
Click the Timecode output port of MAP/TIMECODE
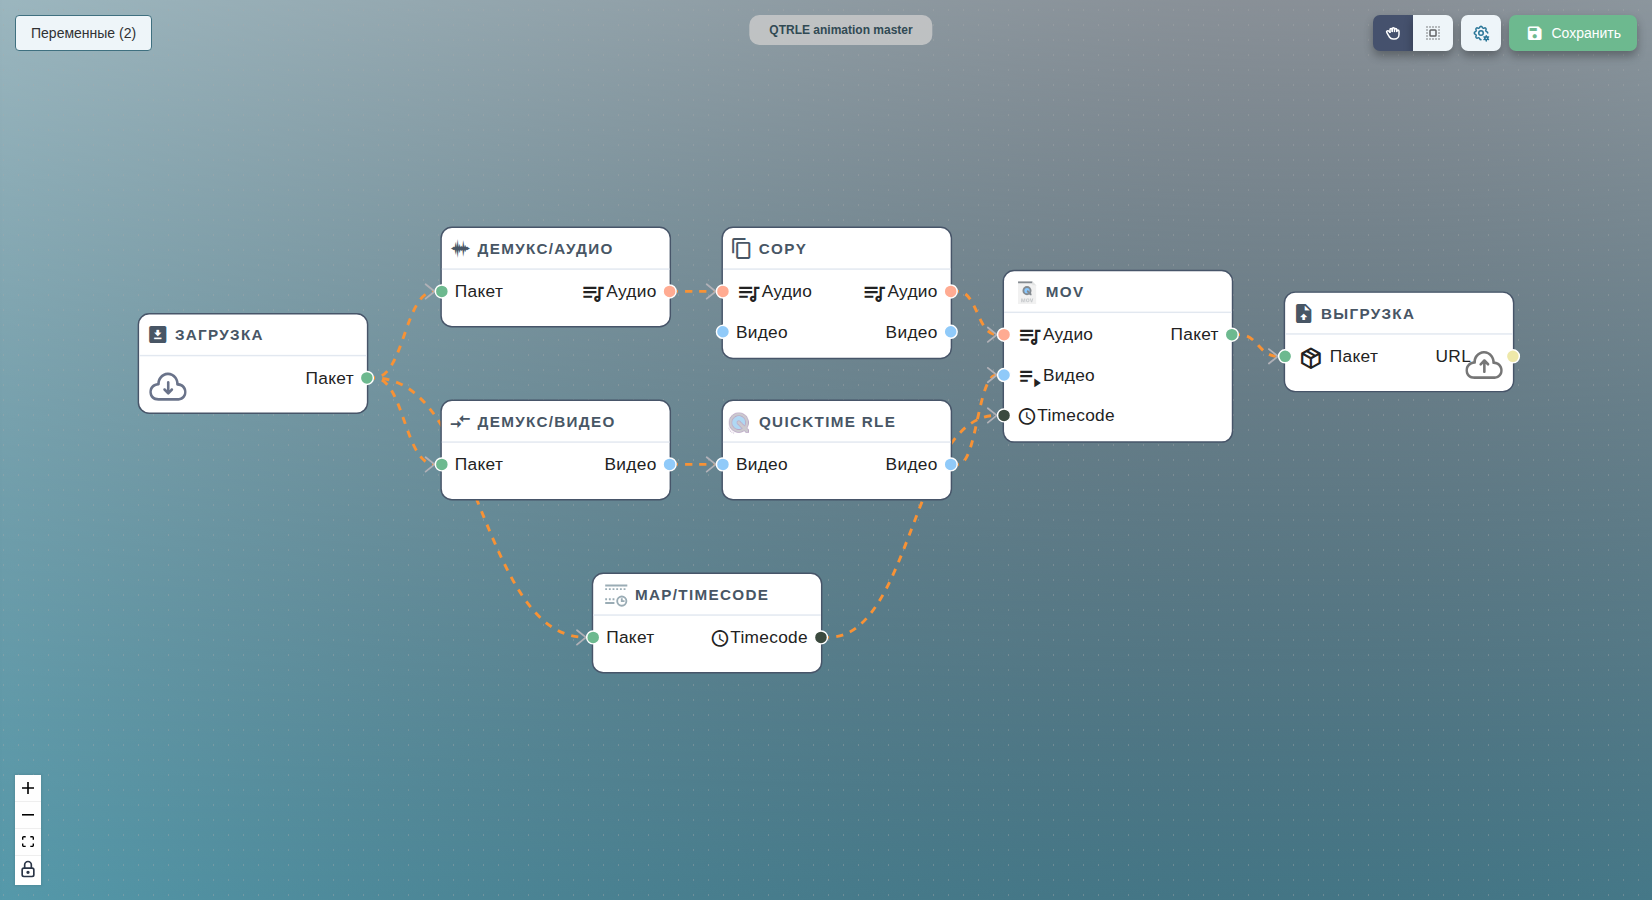coord(821,637)
